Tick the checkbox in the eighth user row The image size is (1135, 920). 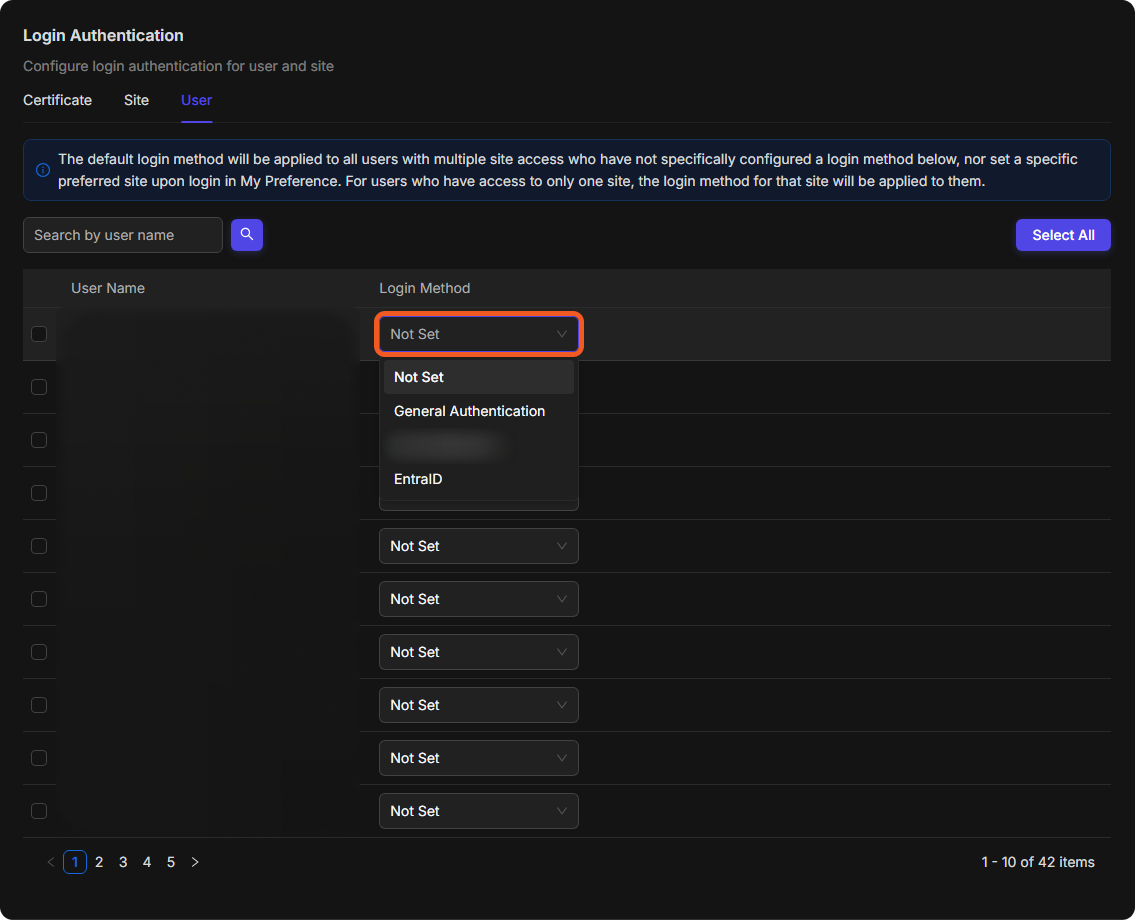39,705
